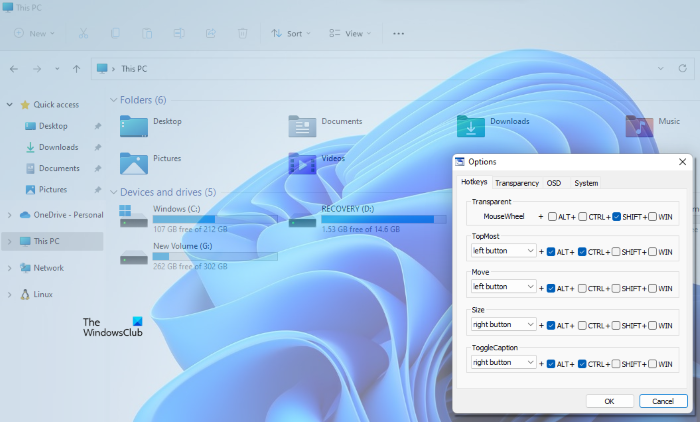The height and width of the screenshot is (422, 700).
Task: Open the Documents folder icon
Action: point(302,125)
